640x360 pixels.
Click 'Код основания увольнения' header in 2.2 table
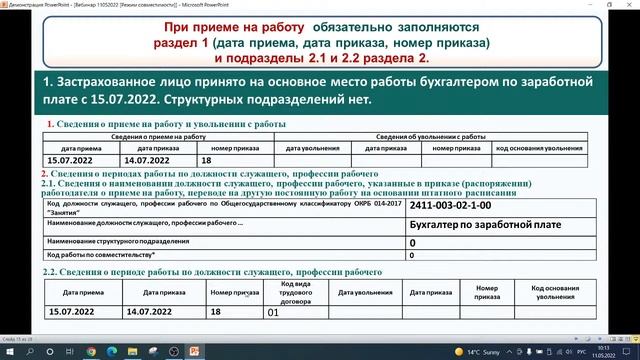tap(555, 293)
